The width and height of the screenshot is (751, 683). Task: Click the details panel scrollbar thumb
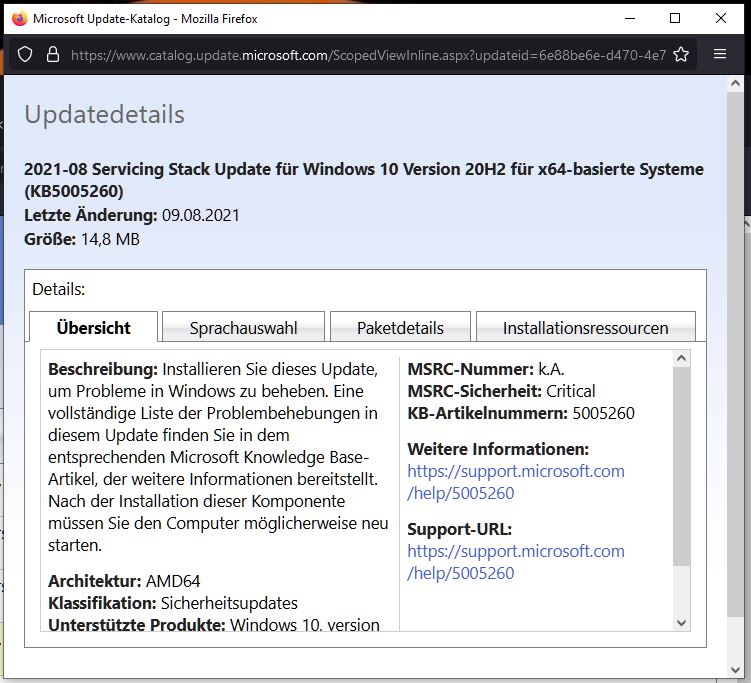coord(682,467)
